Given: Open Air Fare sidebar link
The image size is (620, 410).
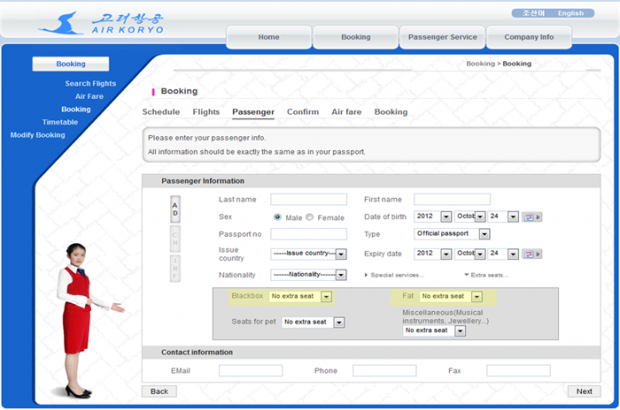Looking at the screenshot, I should [x=89, y=96].
